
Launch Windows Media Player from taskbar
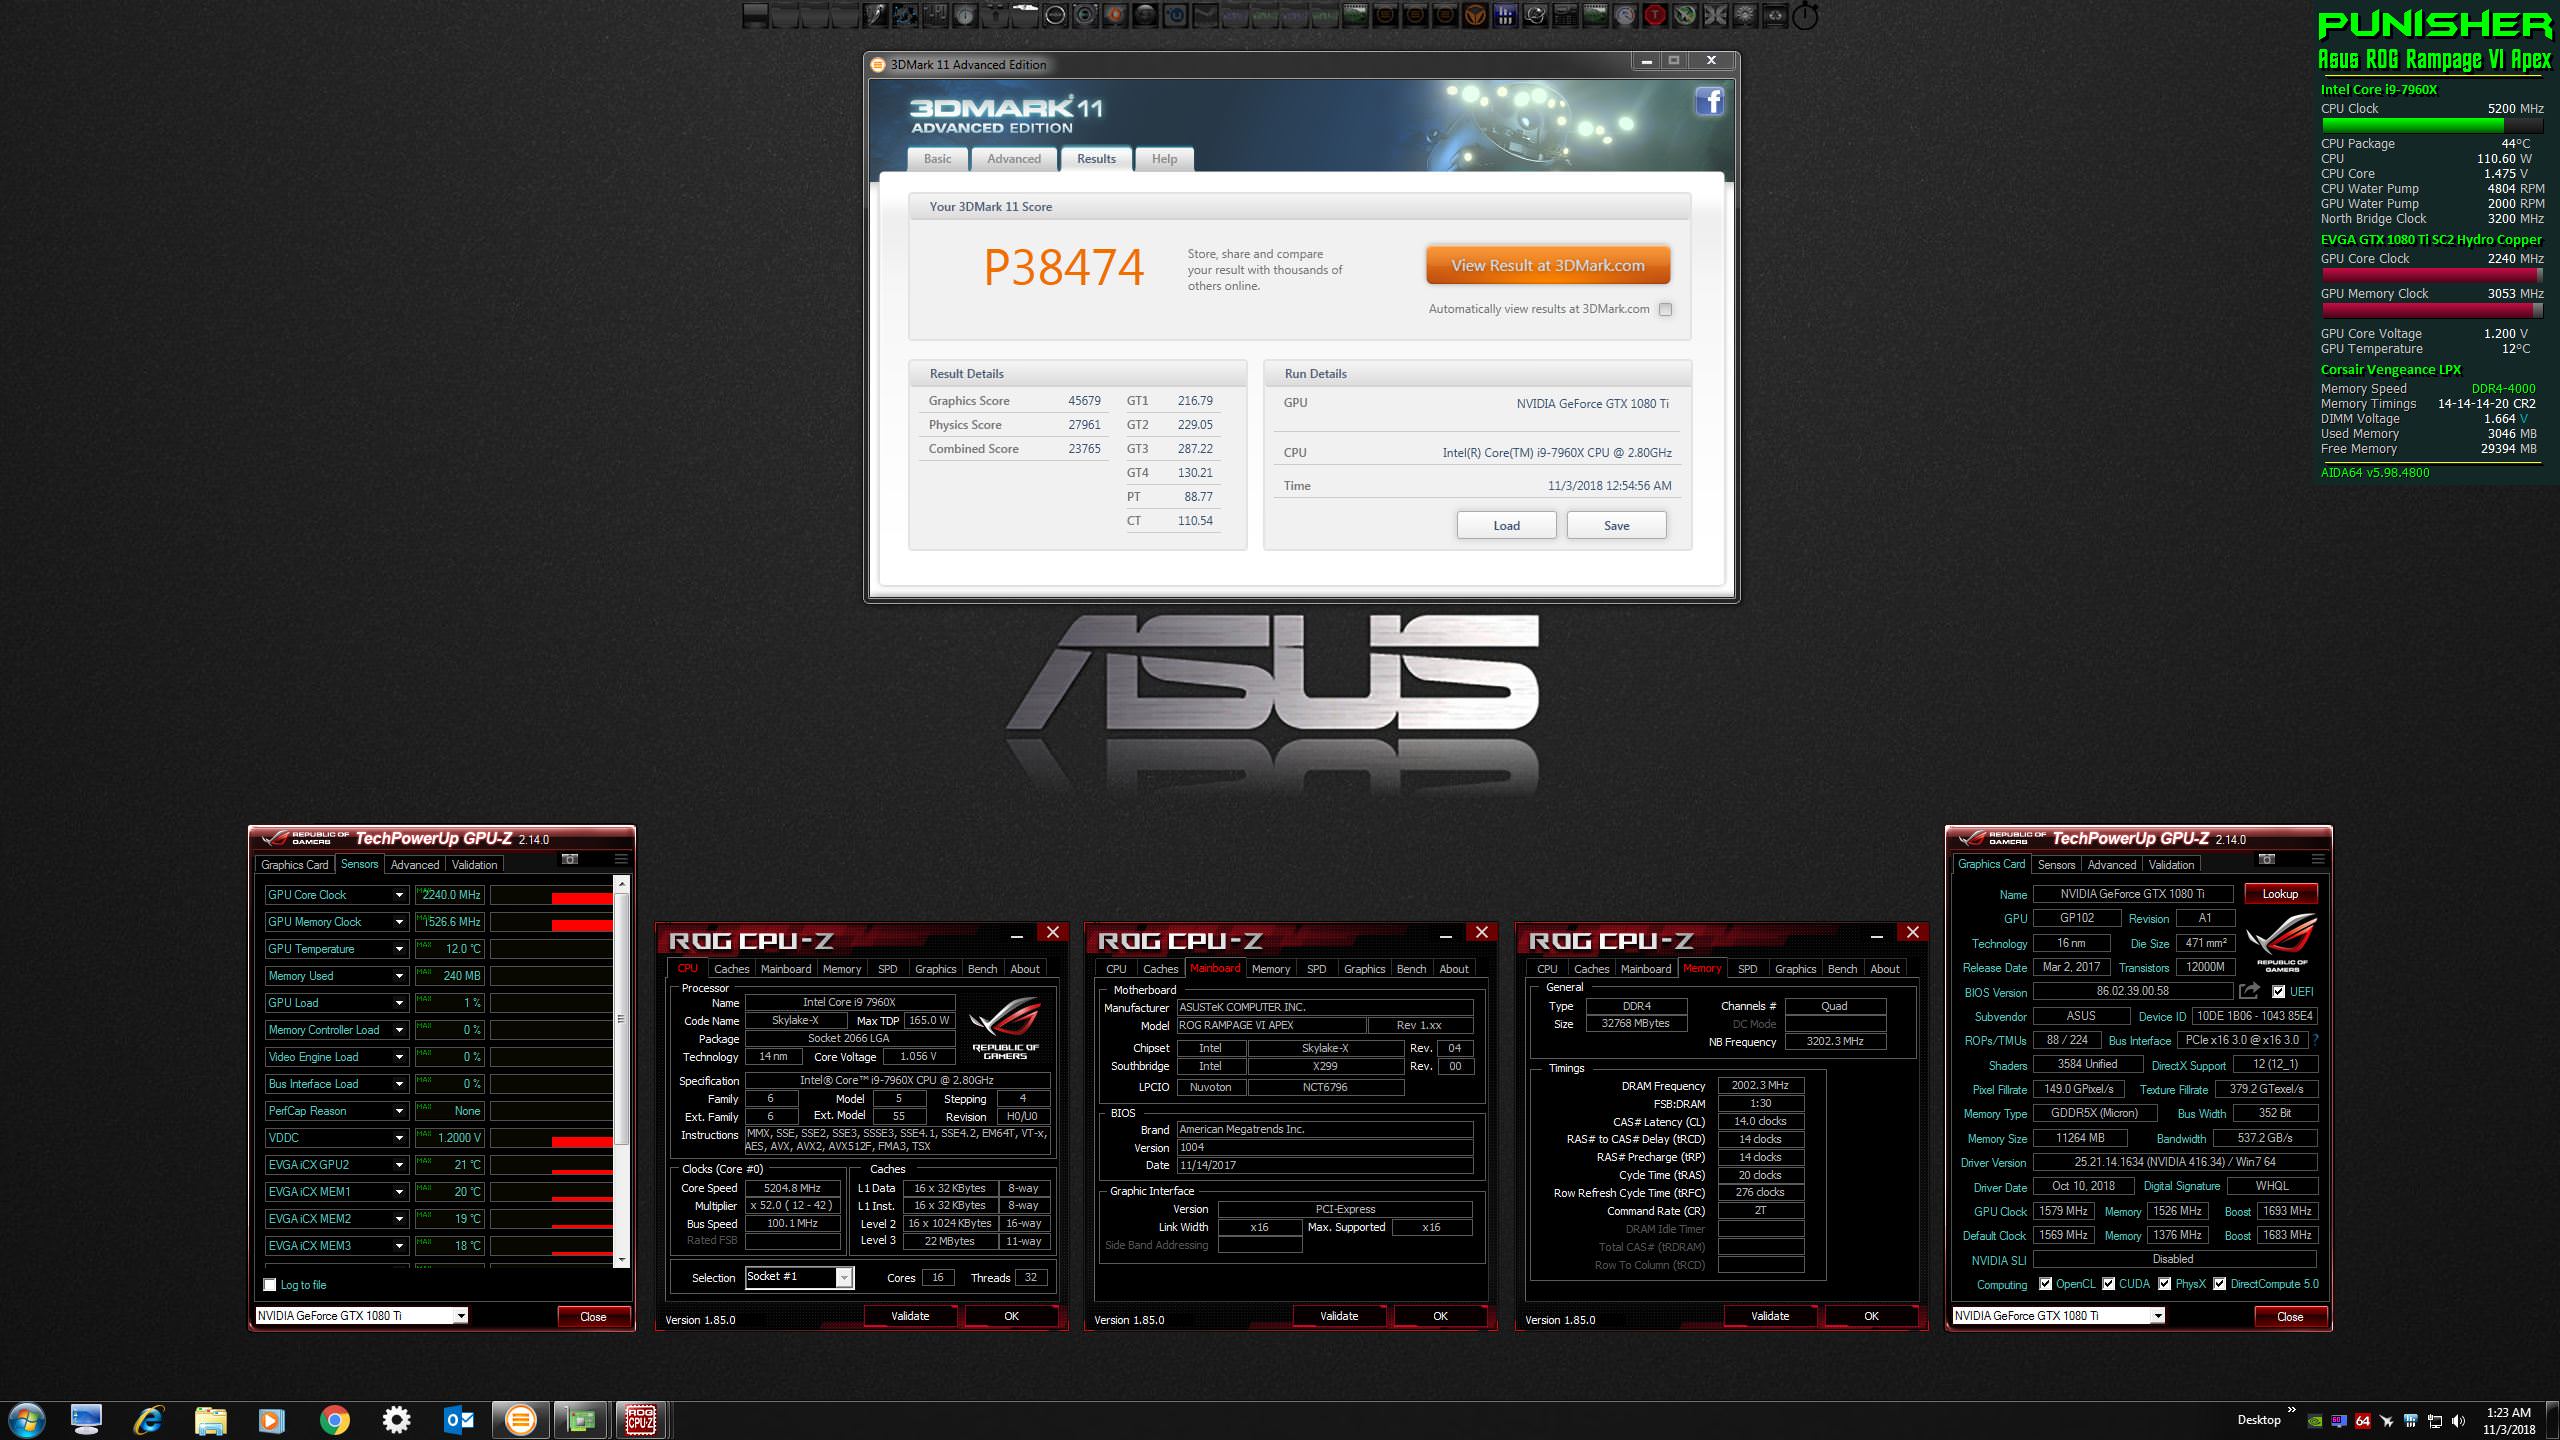click(x=272, y=1420)
